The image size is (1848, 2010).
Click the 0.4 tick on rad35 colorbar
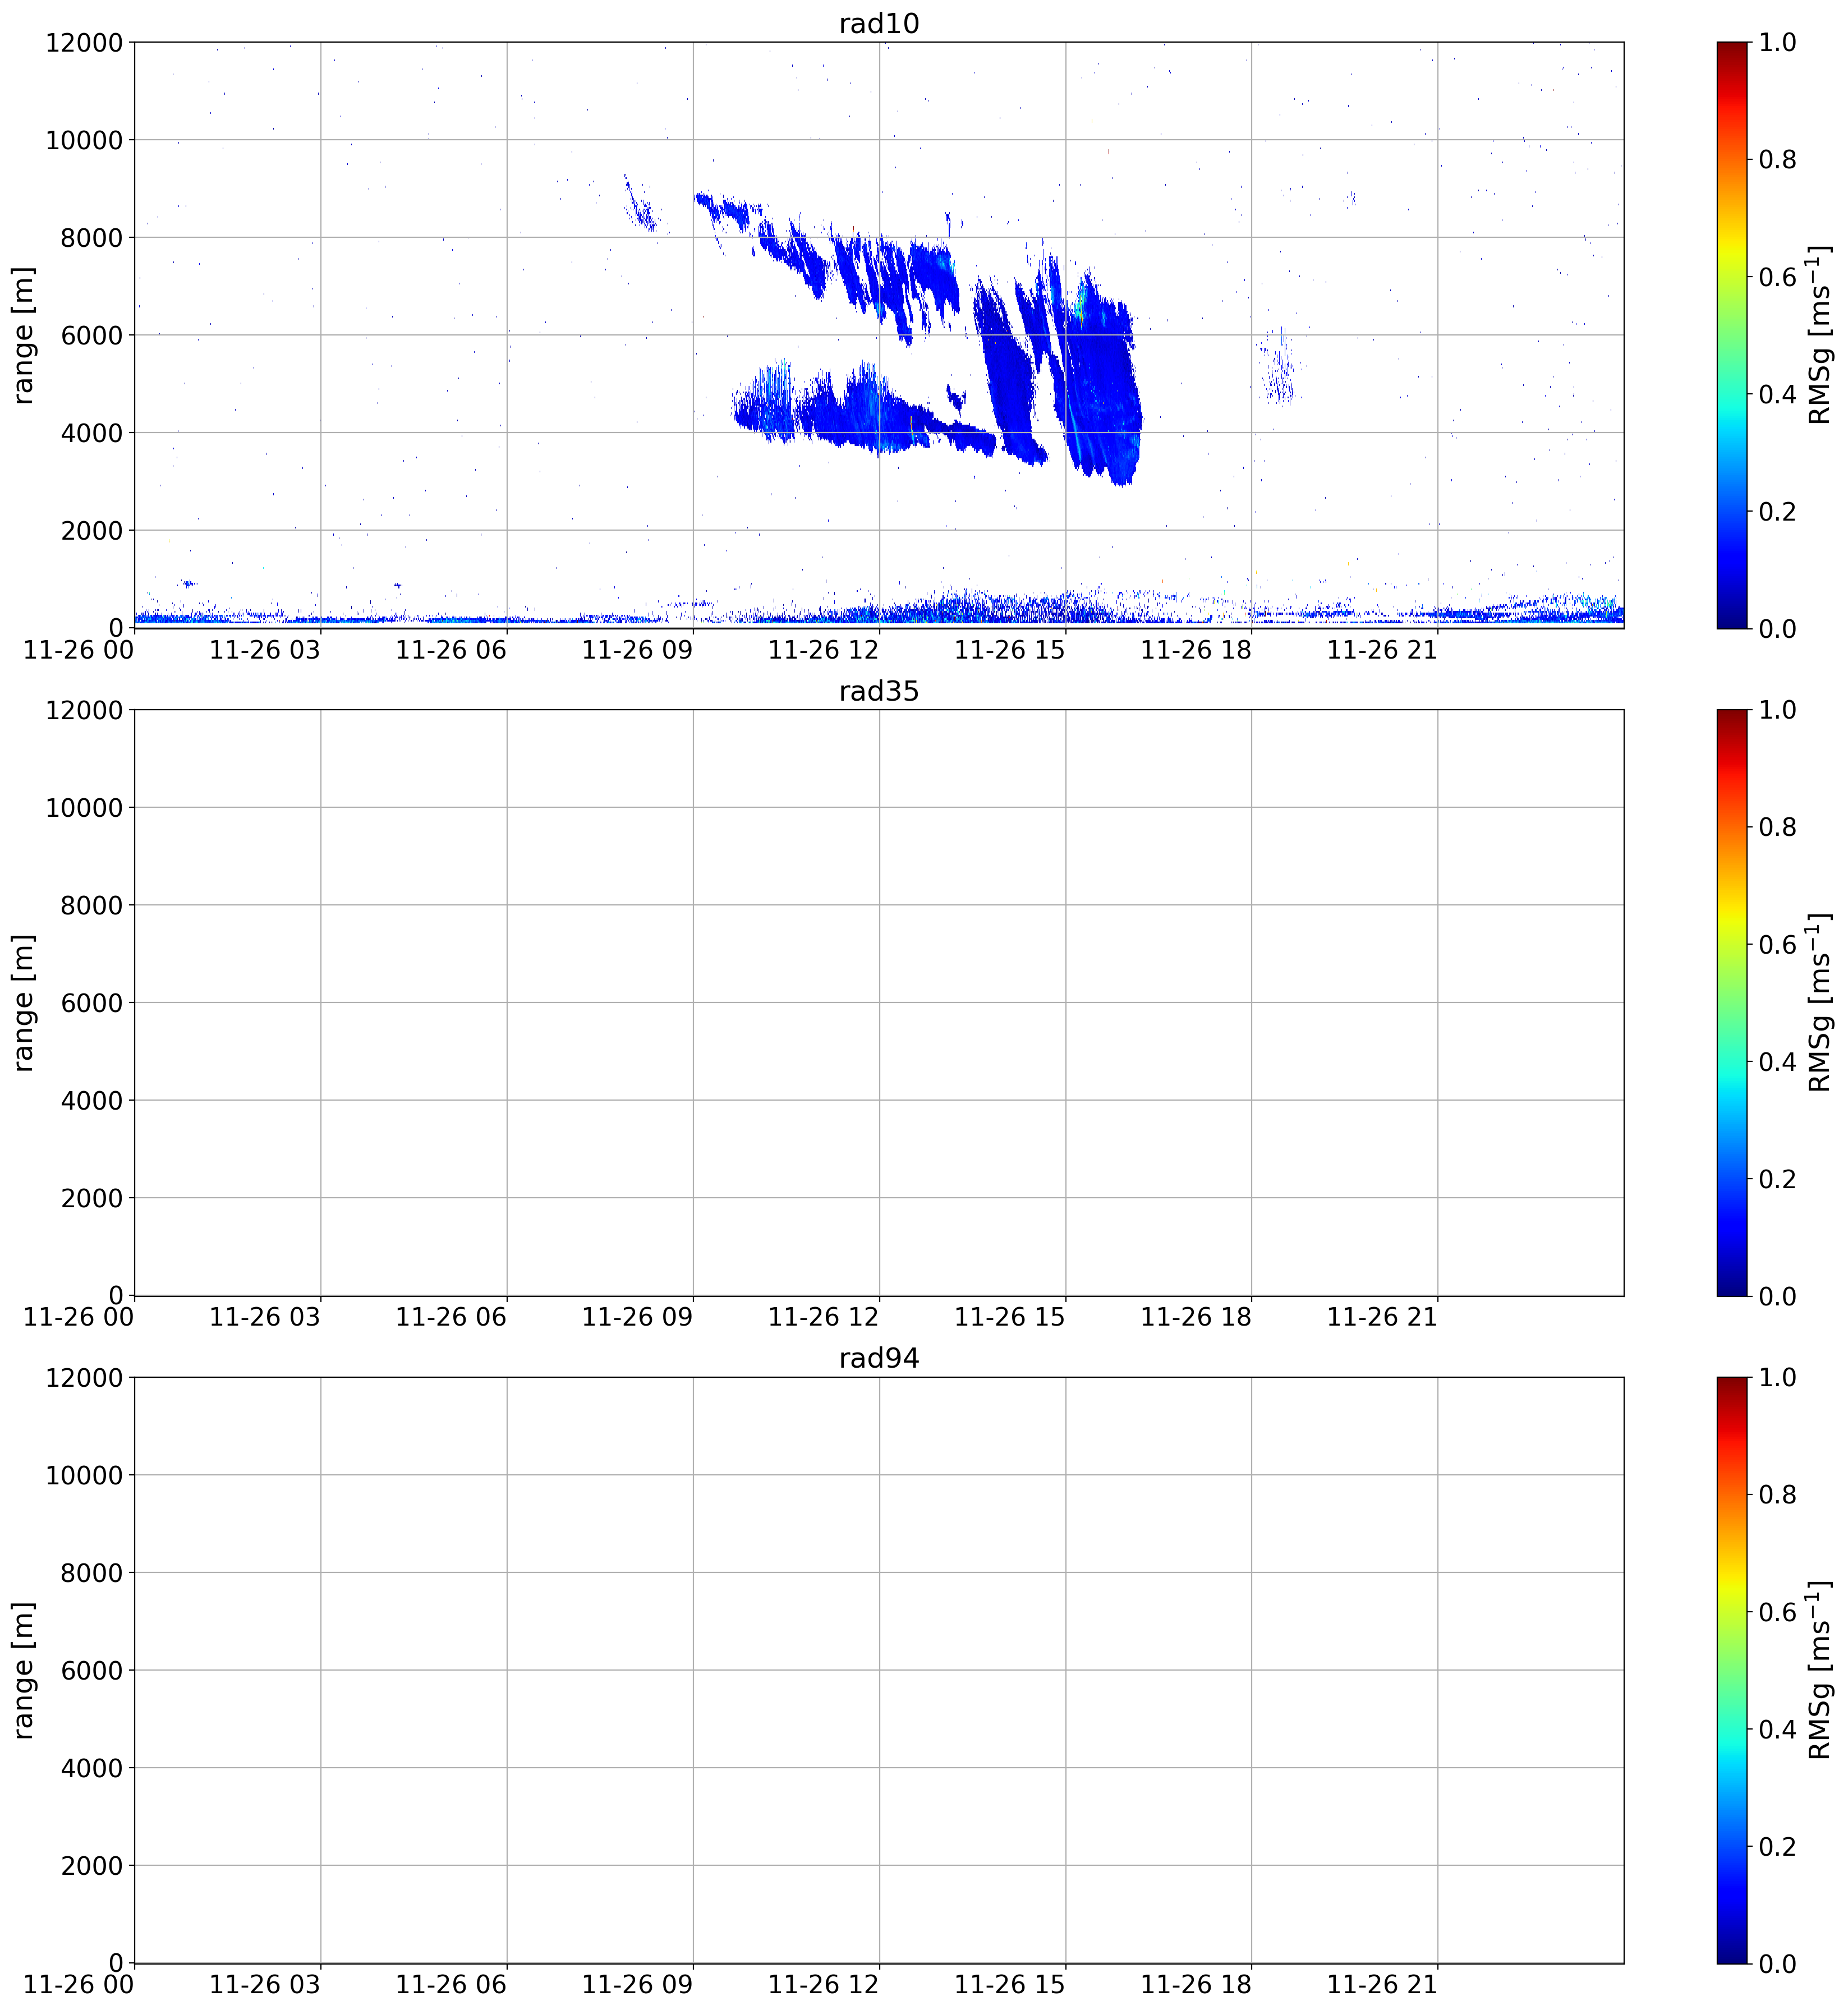pos(1777,1062)
